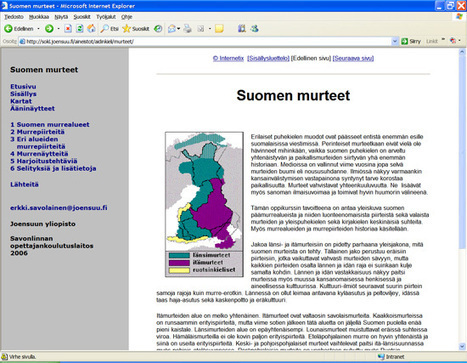Screen dimensions: 467x363
Task: Click the Linkit toolbar label
Action: [x=432, y=41]
